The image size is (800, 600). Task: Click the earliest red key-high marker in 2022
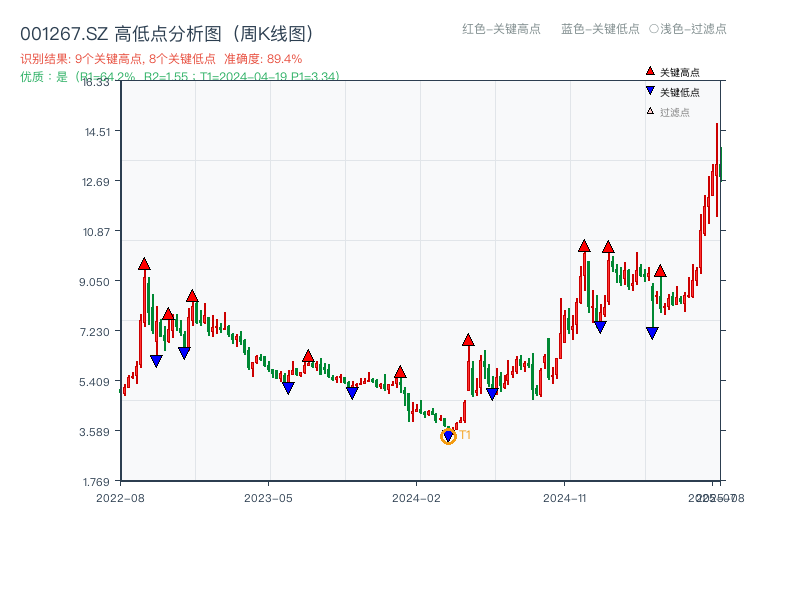point(144,264)
